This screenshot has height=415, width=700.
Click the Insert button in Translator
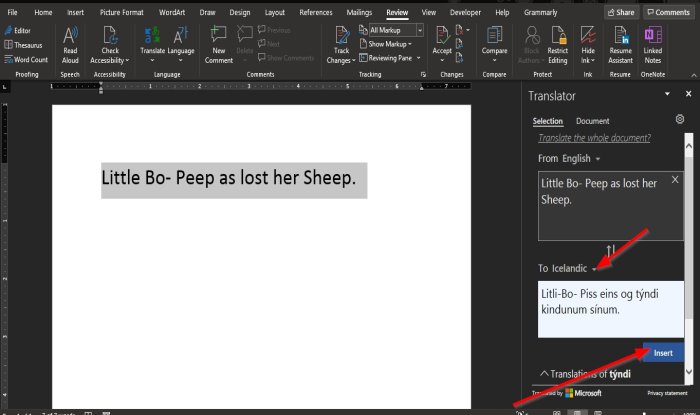[x=663, y=353]
